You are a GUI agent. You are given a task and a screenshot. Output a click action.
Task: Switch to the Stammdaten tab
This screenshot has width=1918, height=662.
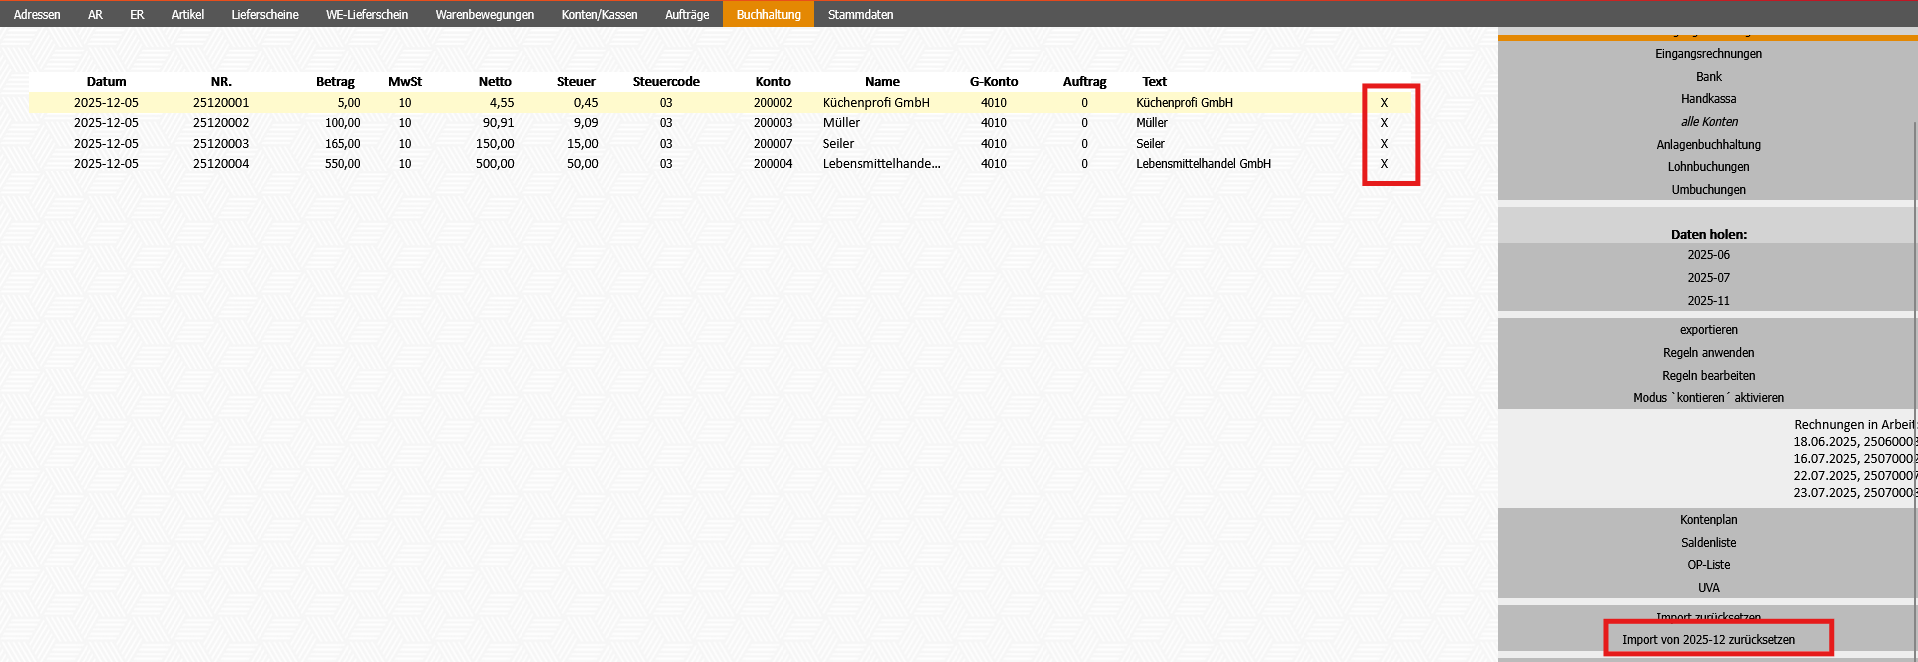(x=860, y=15)
